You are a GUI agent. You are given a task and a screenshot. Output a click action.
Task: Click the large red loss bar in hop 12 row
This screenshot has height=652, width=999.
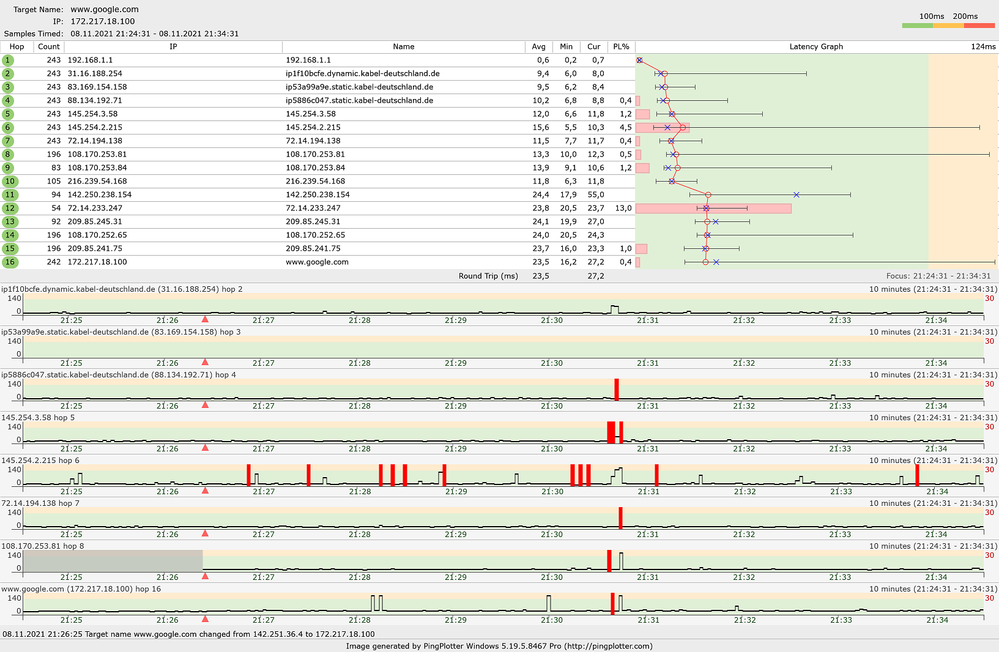pos(714,208)
